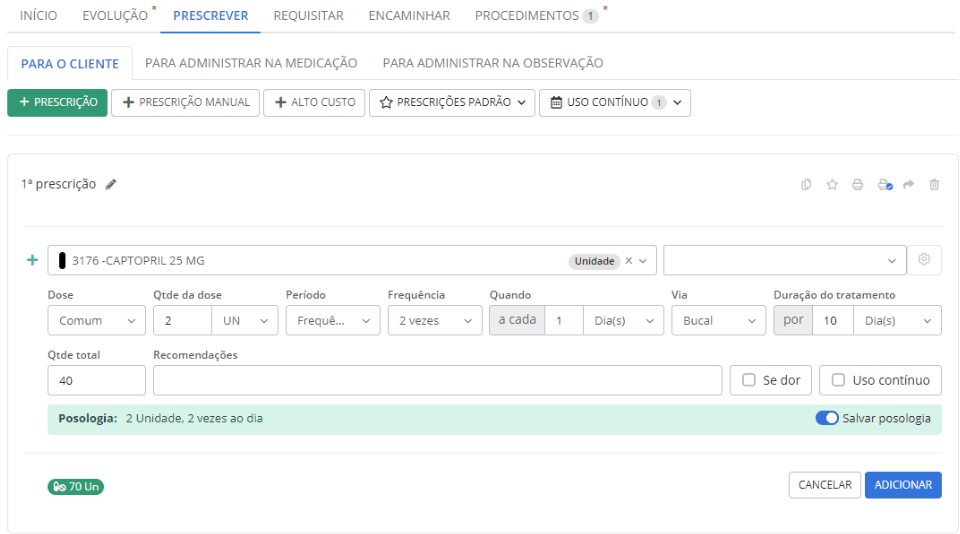Switch to the Evolução tab
960x534 pixels.
115,16
